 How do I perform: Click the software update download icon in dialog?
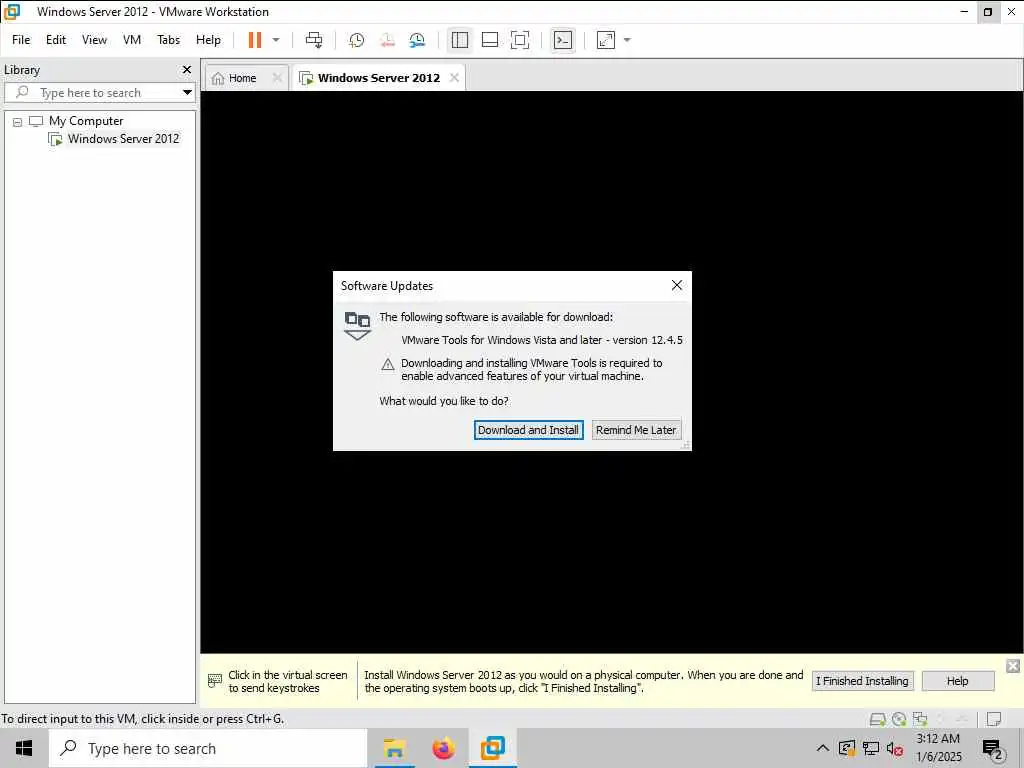pos(357,325)
